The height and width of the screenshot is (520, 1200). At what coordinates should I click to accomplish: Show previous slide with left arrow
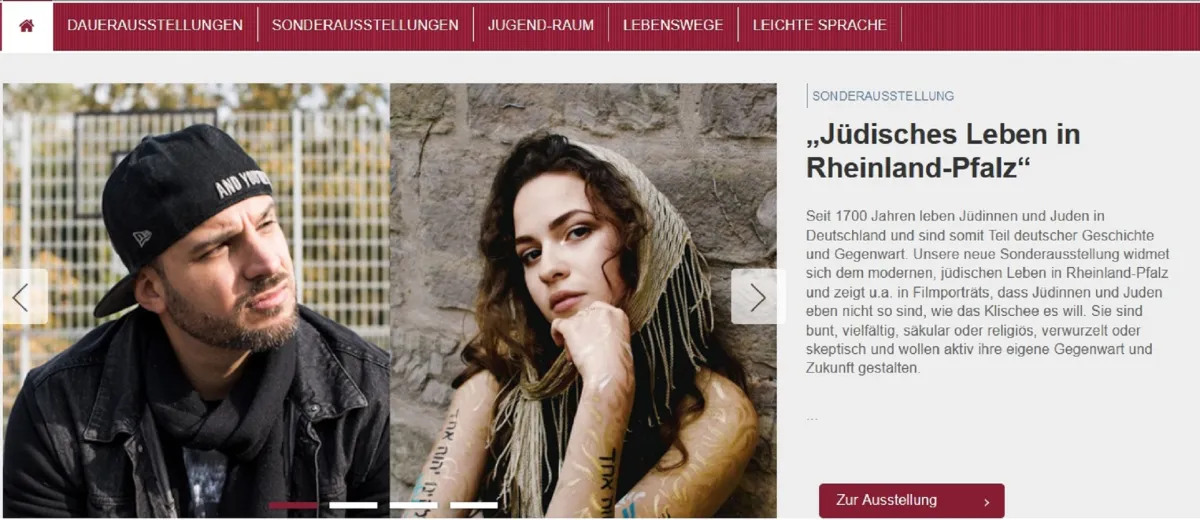pyautogui.click(x=23, y=297)
